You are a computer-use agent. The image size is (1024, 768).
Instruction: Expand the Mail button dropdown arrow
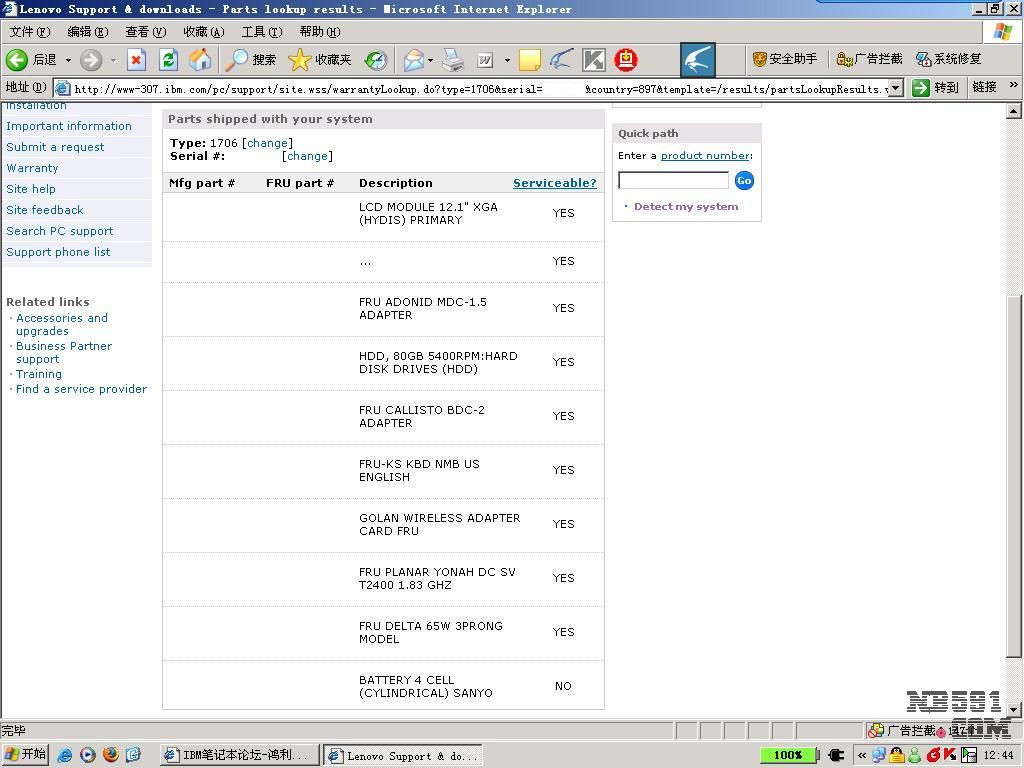click(x=430, y=60)
